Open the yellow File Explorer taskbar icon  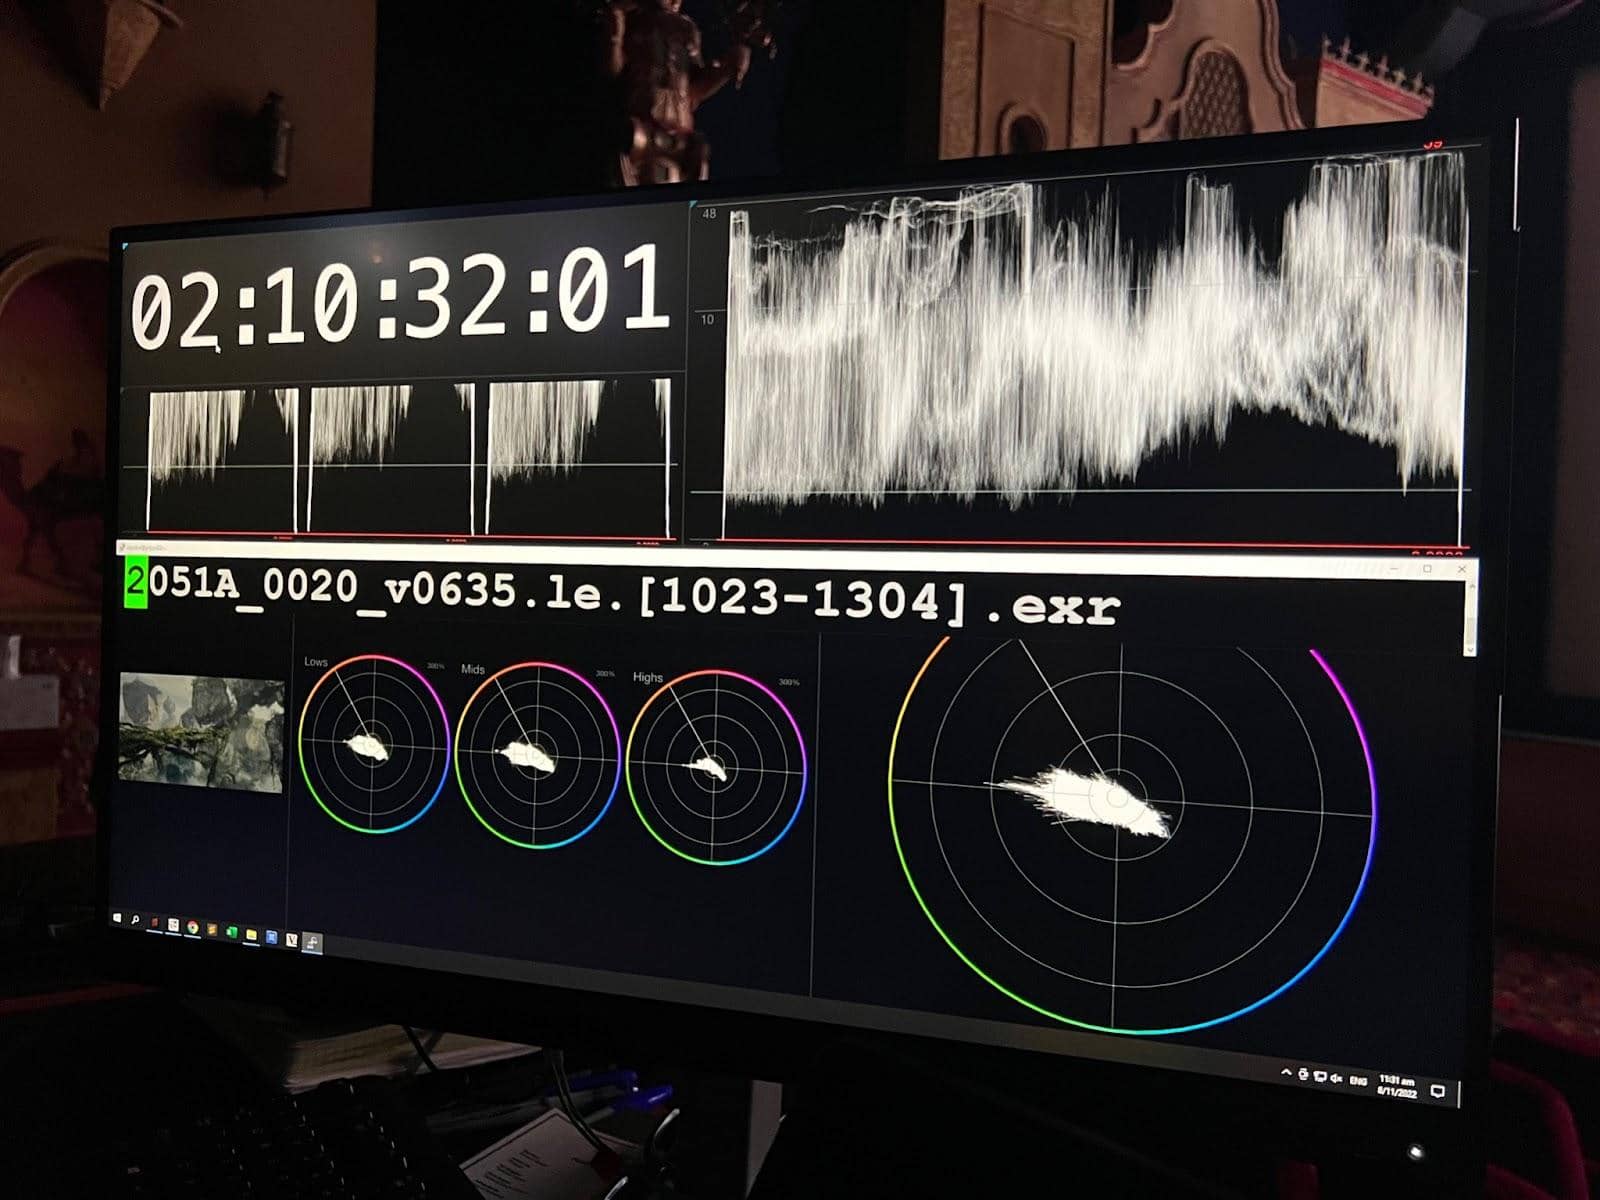point(251,935)
